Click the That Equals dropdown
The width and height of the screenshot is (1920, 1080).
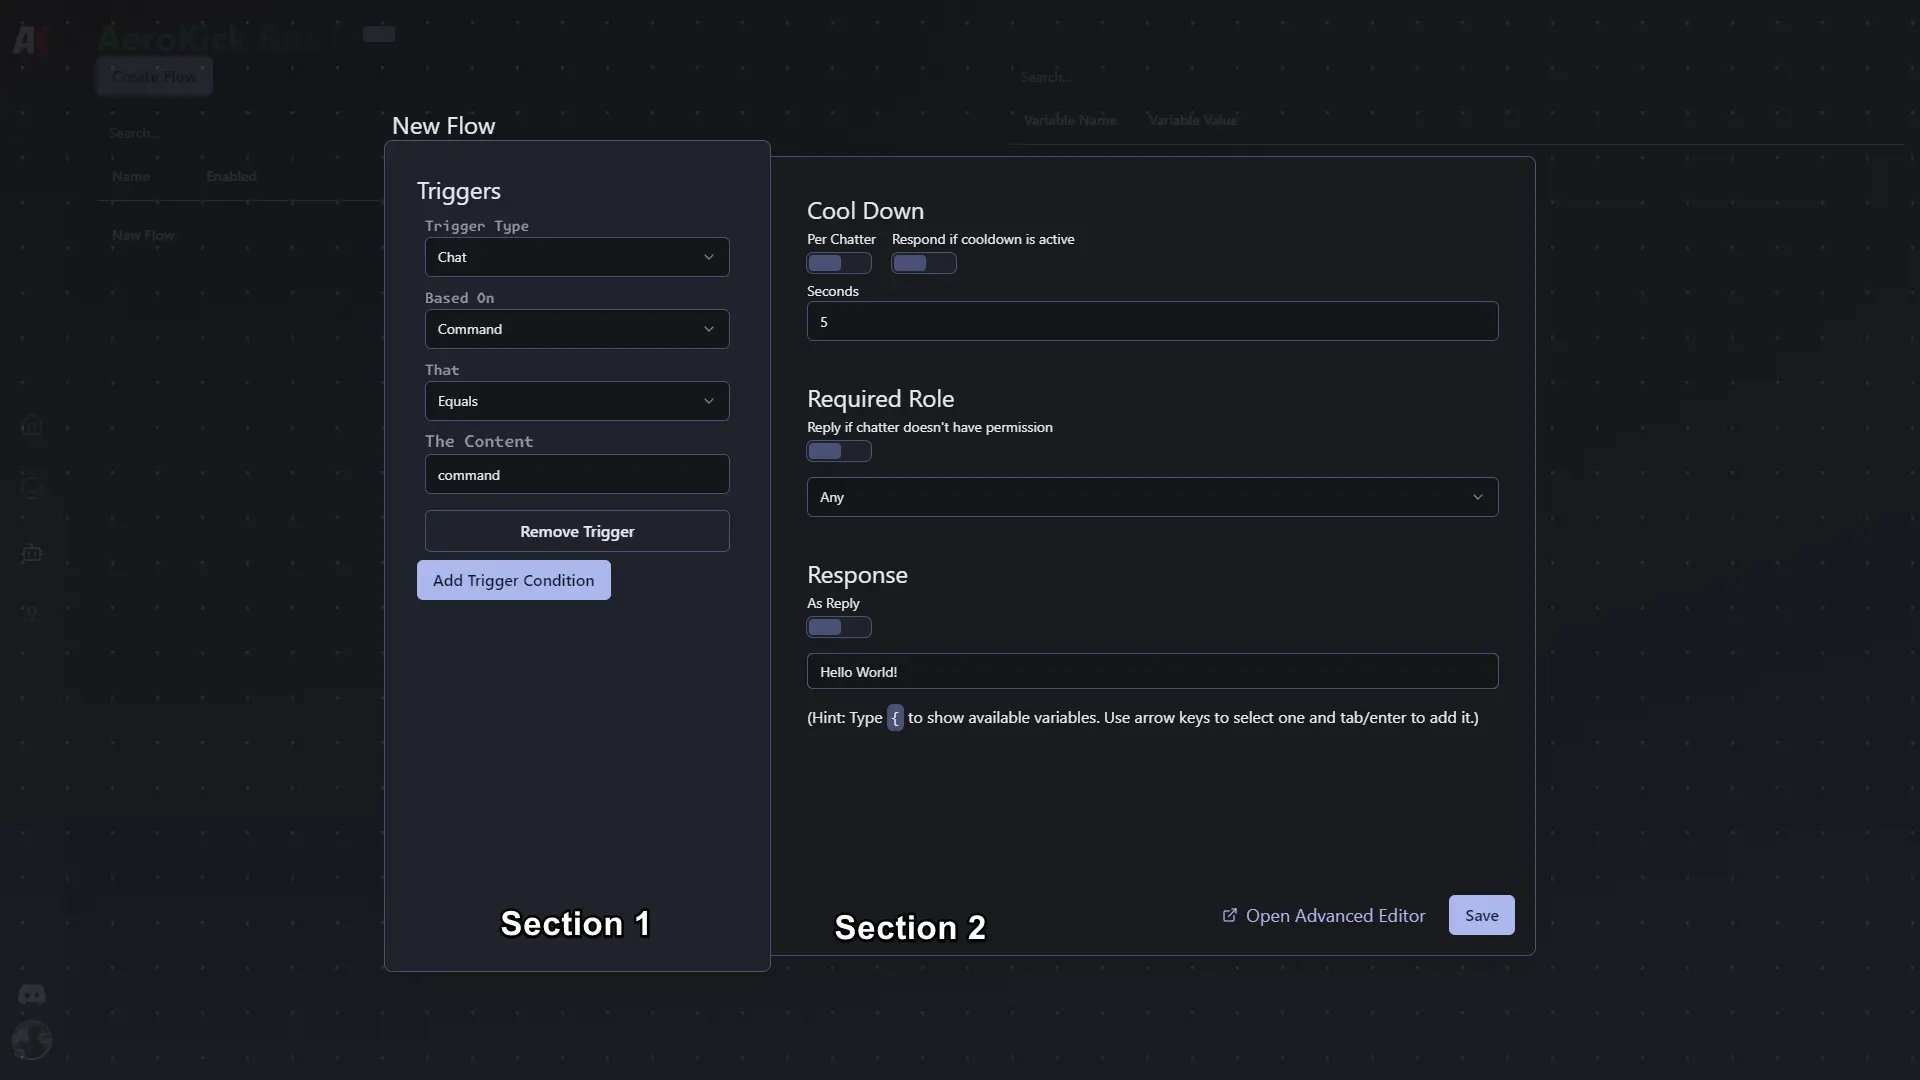pyautogui.click(x=576, y=400)
